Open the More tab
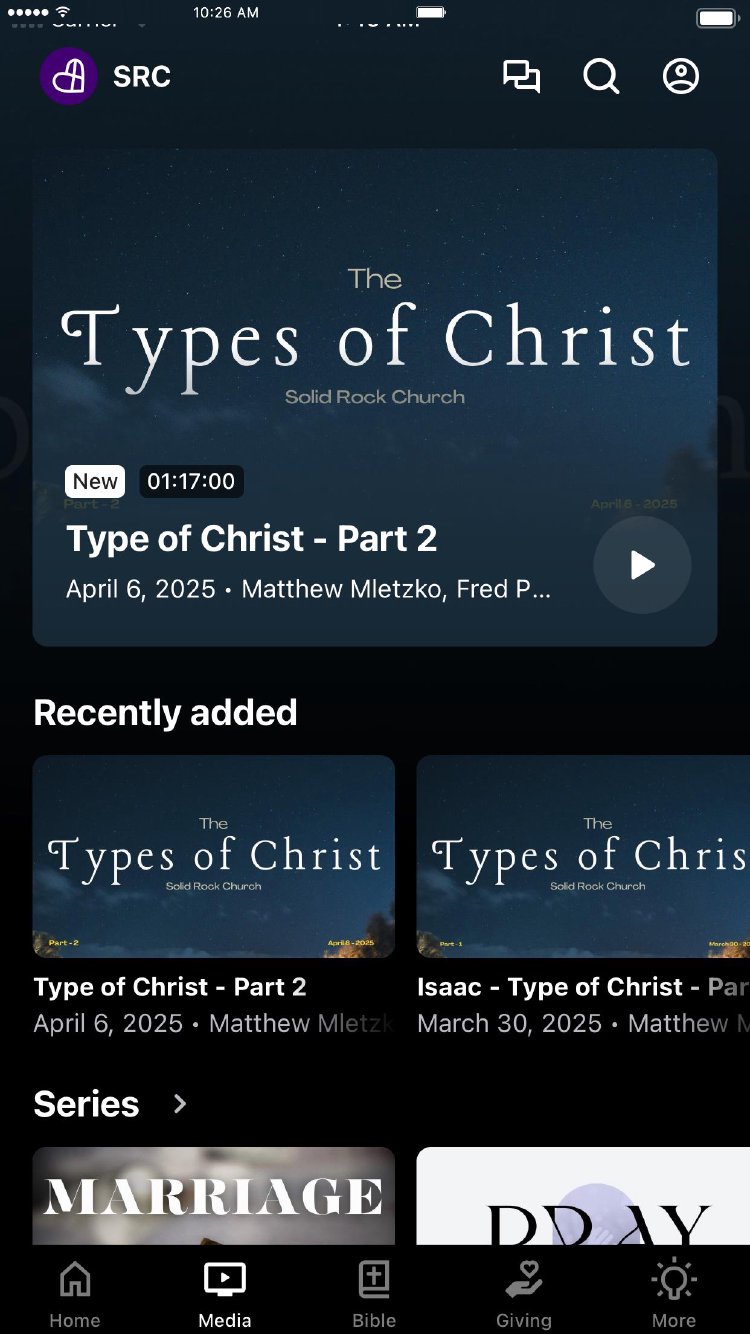The height and width of the screenshot is (1334, 750). 674,1294
